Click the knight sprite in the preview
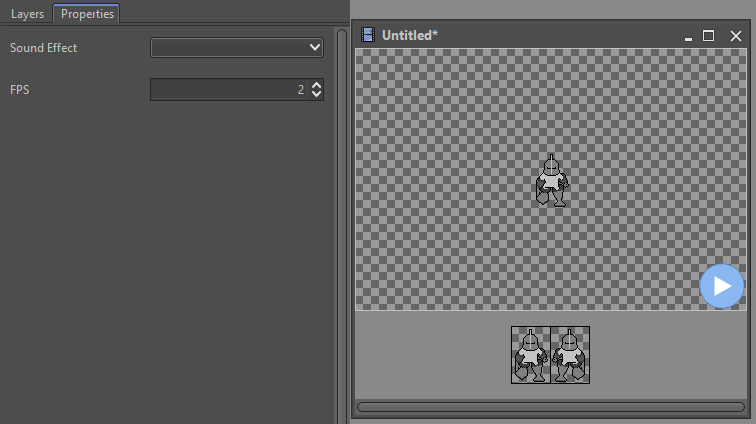 (552, 181)
